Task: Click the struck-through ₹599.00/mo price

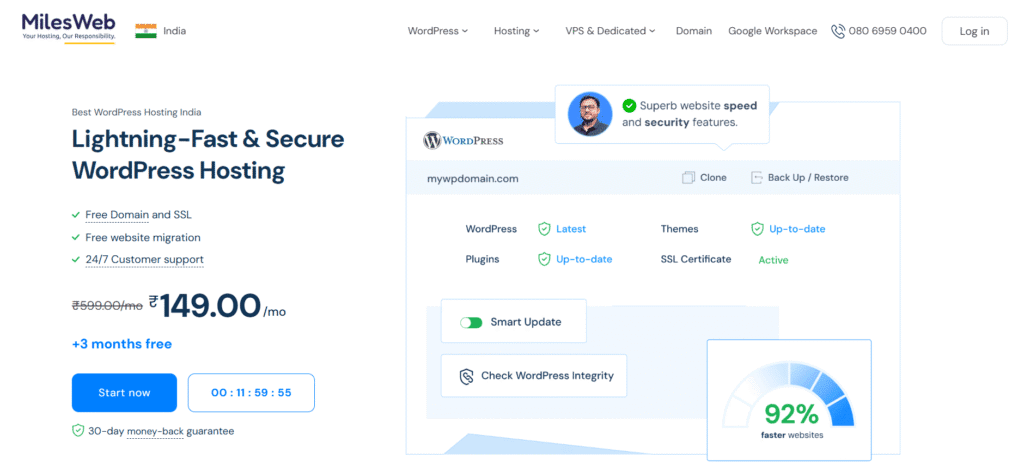Action: [x=107, y=305]
